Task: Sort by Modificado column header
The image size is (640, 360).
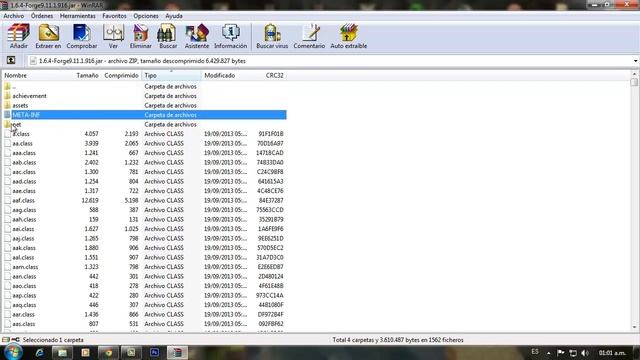Action: pyautogui.click(x=220, y=76)
